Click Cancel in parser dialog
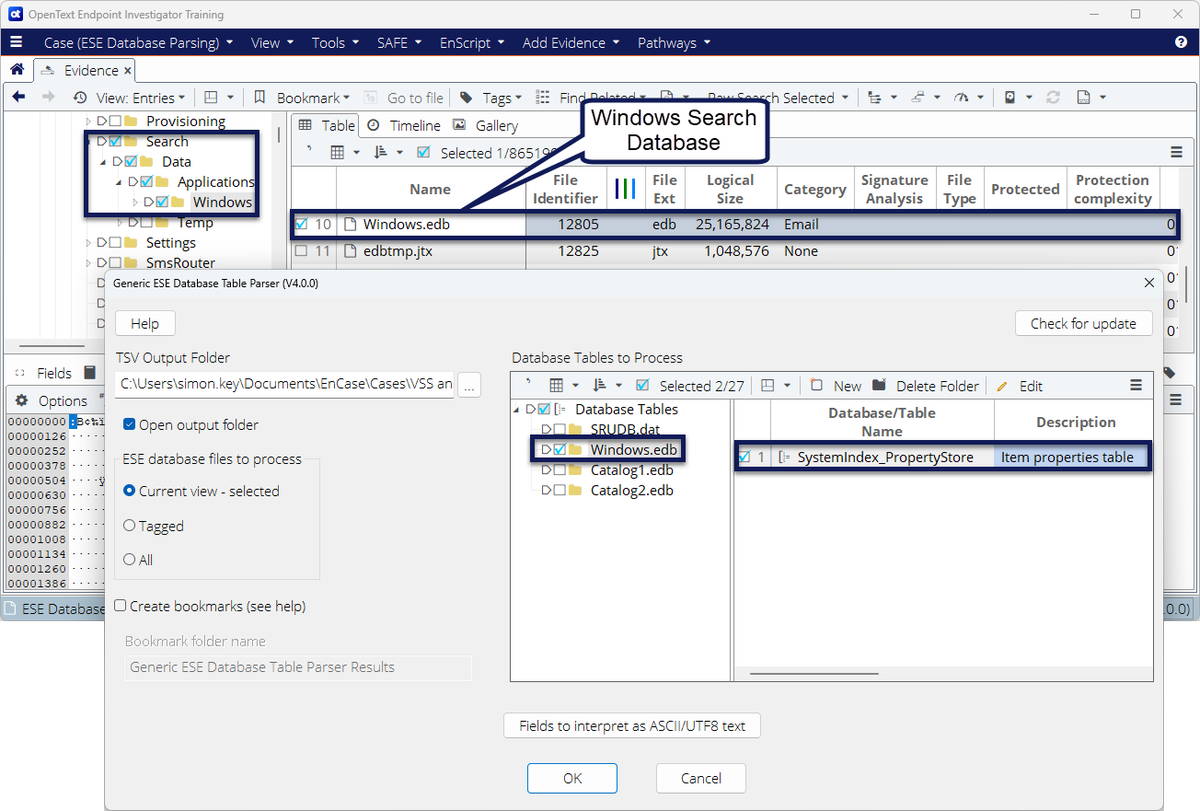The height and width of the screenshot is (811, 1200). [x=701, y=778]
